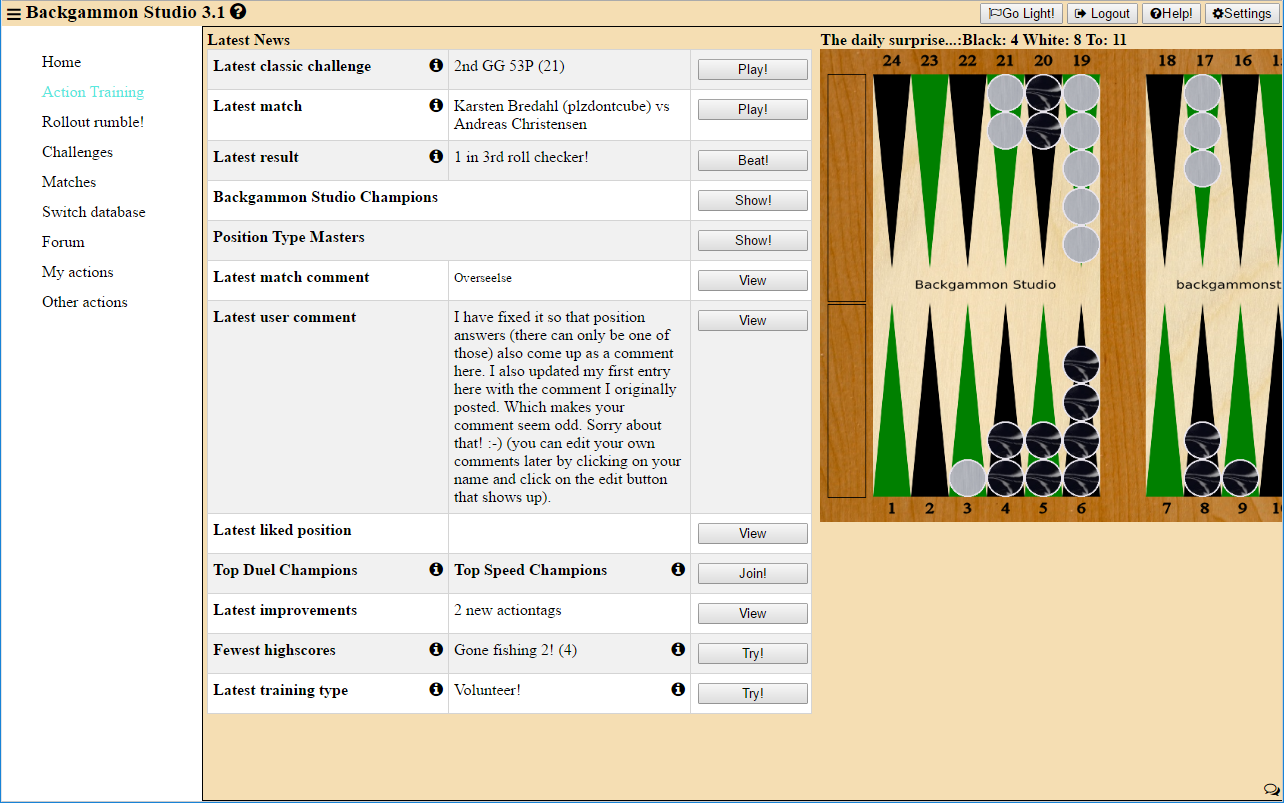Open the chat bubbles icon at bottom right
This screenshot has height=803, width=1284.
[1271, 790]
